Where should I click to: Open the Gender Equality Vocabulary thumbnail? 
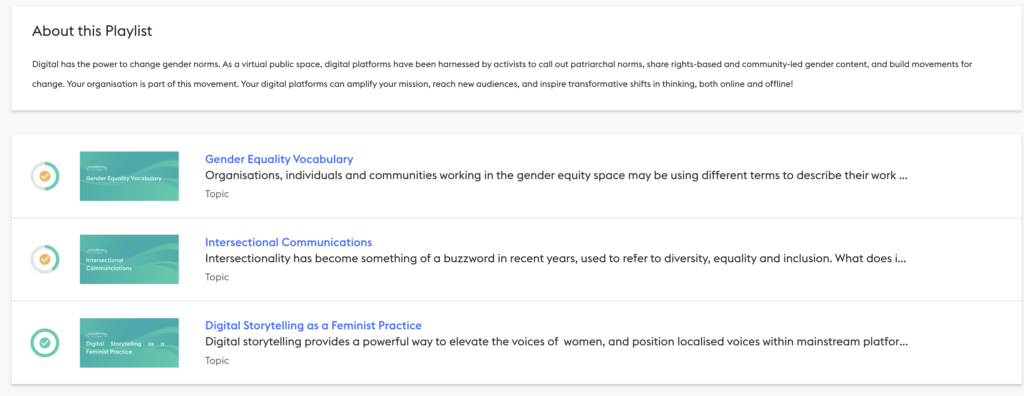pos(129,176)
